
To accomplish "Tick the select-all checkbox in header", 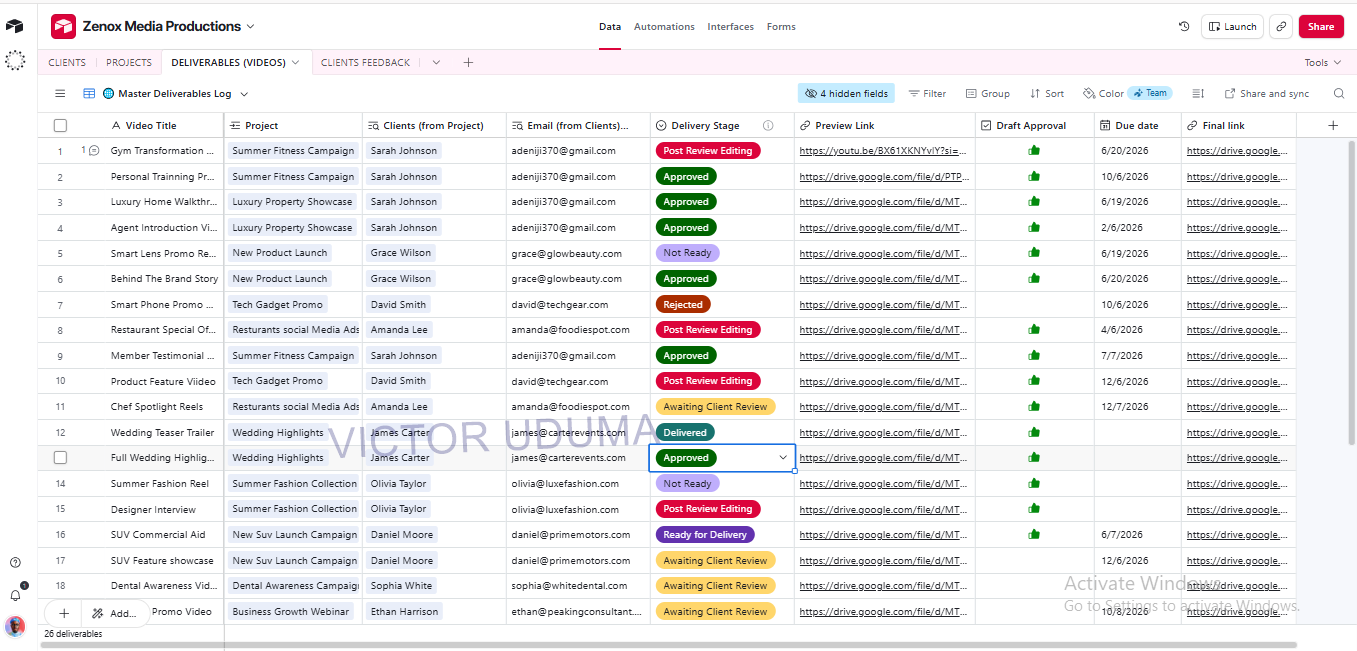I will (x=60, y=125).
